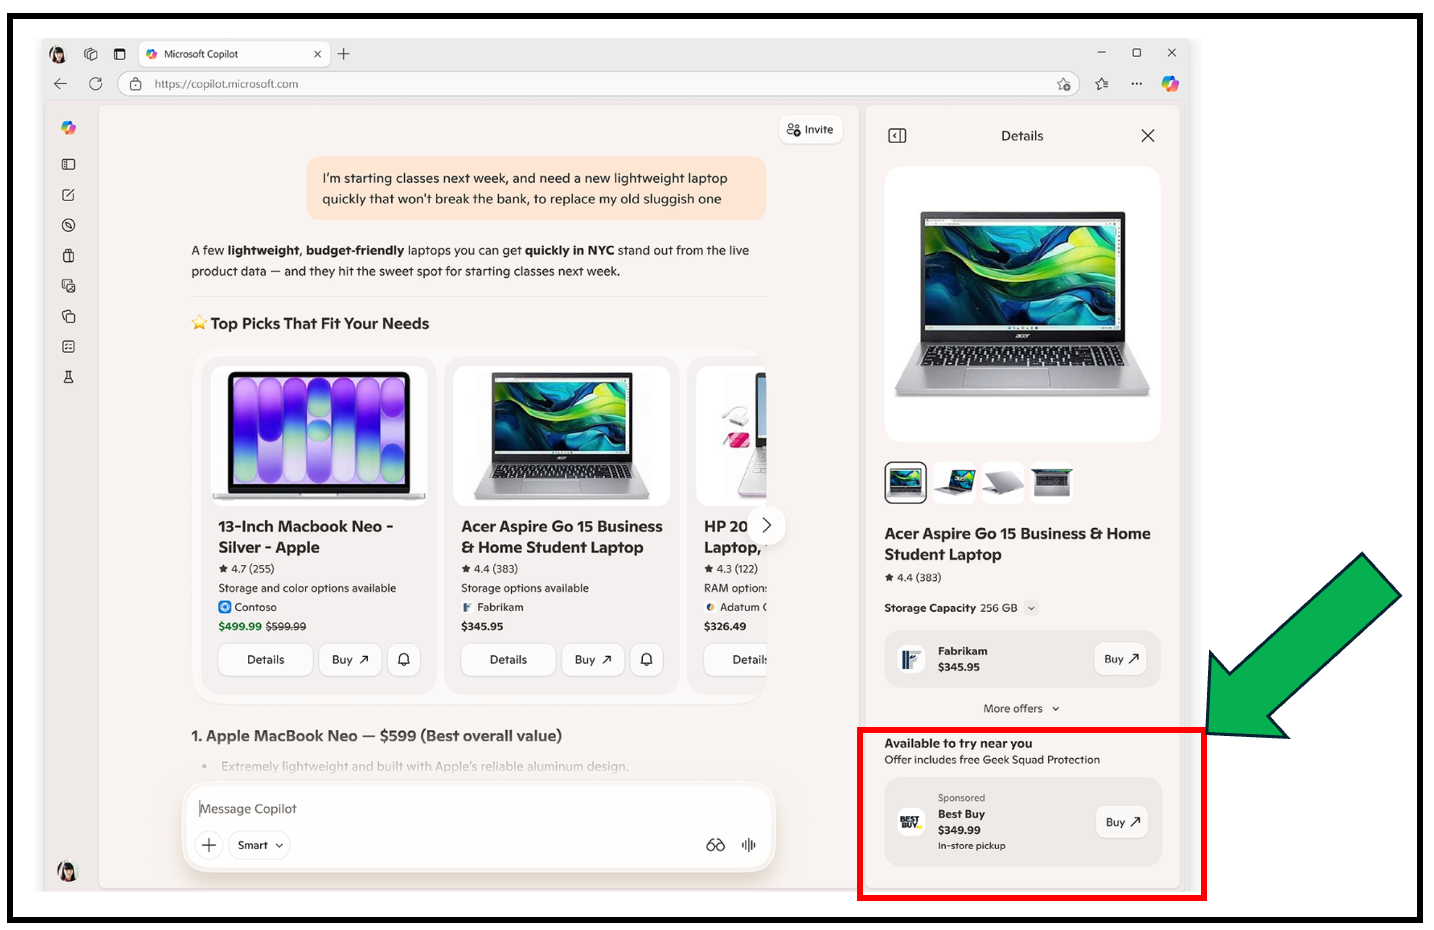1434x930 pixels.
Task: Click the $499.99 sale price
Action: (240, 627)
